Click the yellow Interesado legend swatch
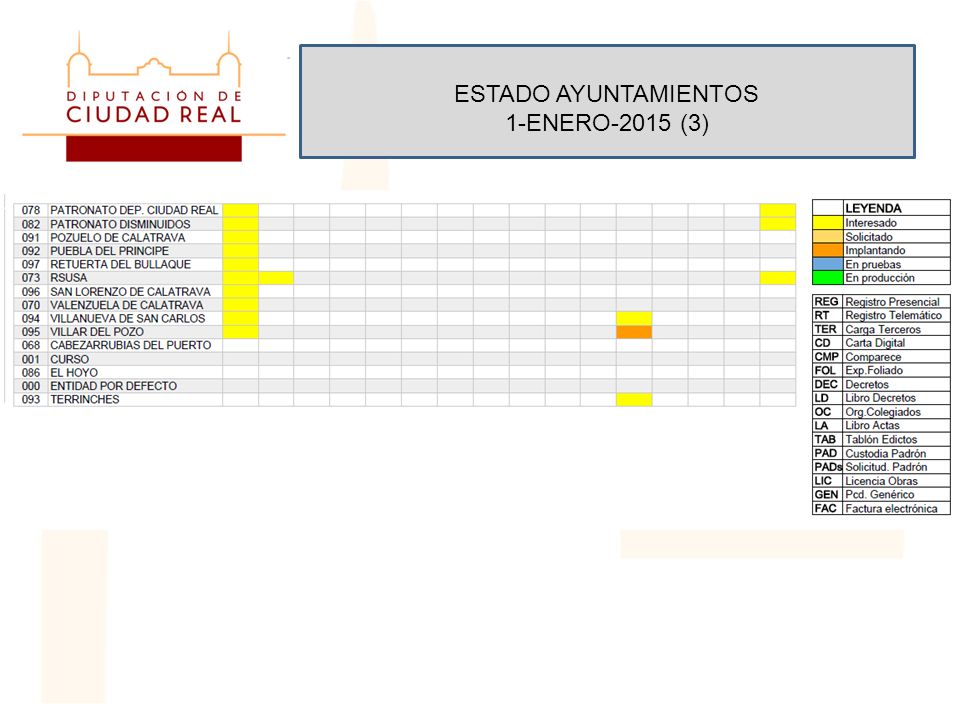960x720 pixels. click(828, 223)
